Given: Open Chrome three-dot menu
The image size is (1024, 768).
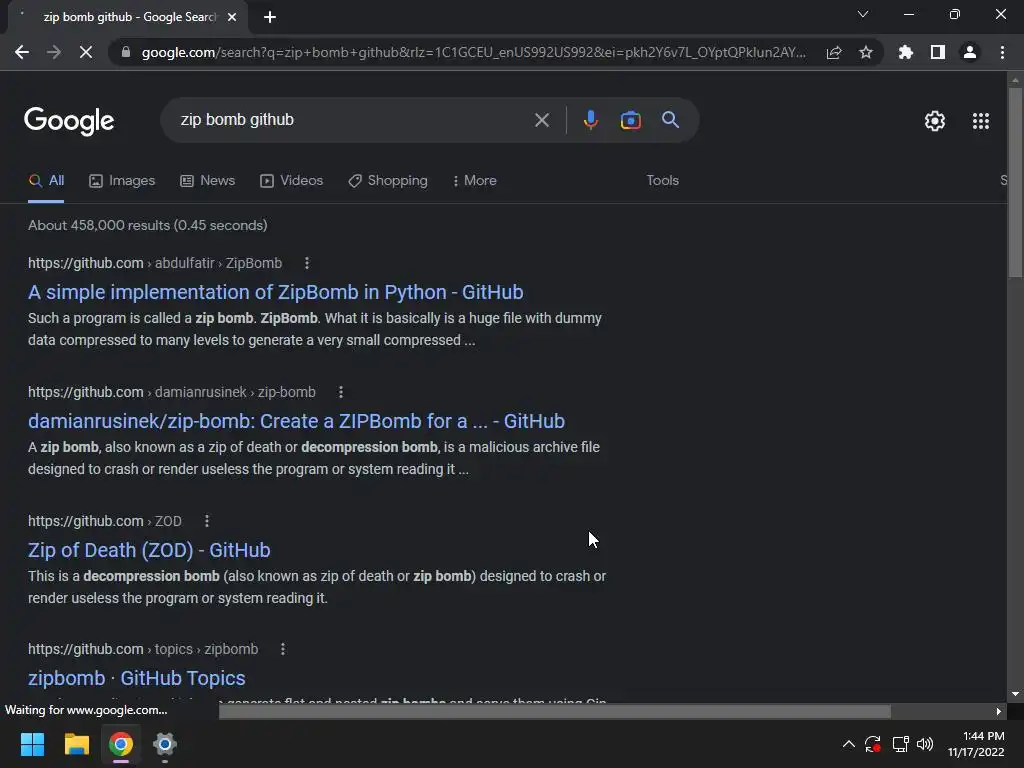Looking at the screenshot, I should point(1002,52).
